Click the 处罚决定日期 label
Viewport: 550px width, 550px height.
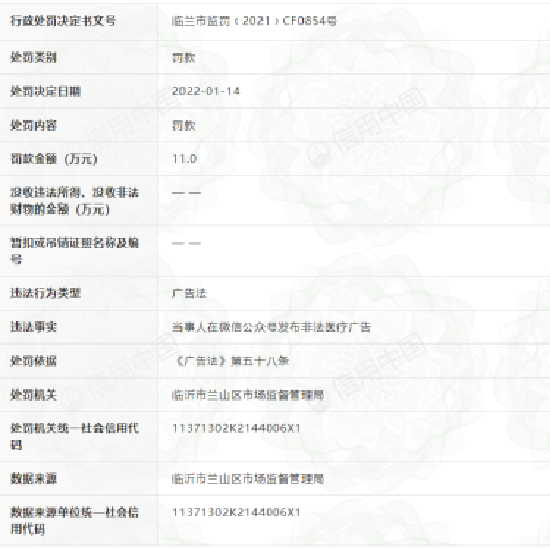tap(46, 92)
